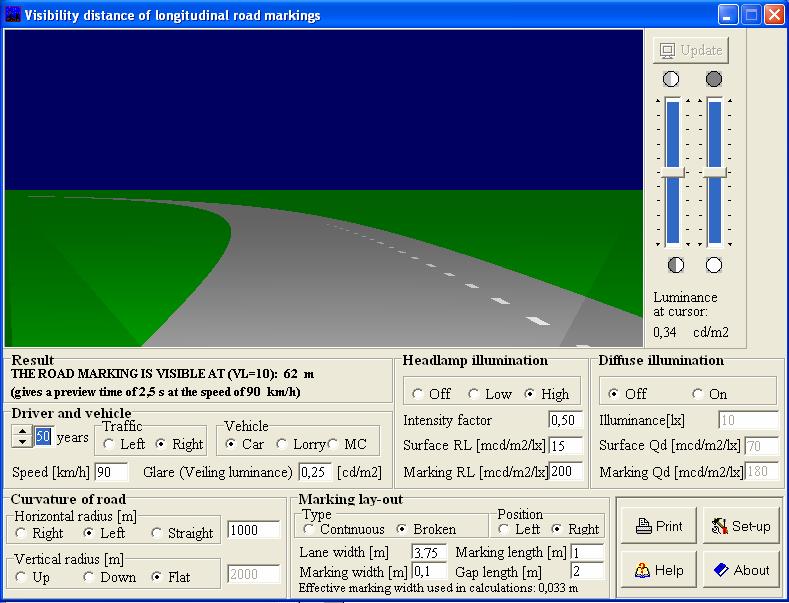Click the Marking RL input field
Viewport: 789px width, 603px height.
(x=566, y=472)
